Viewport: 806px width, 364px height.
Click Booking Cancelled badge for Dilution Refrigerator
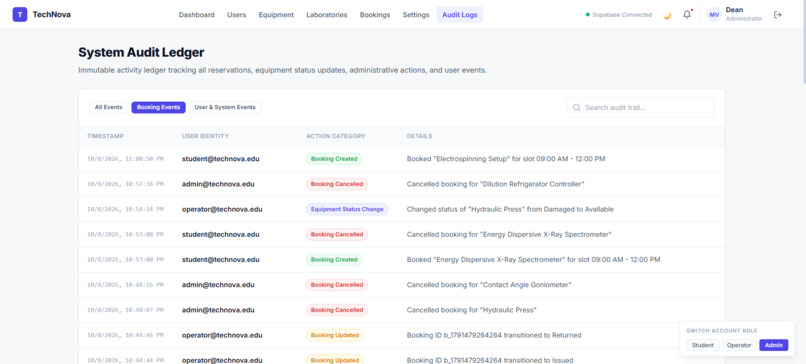337,184
